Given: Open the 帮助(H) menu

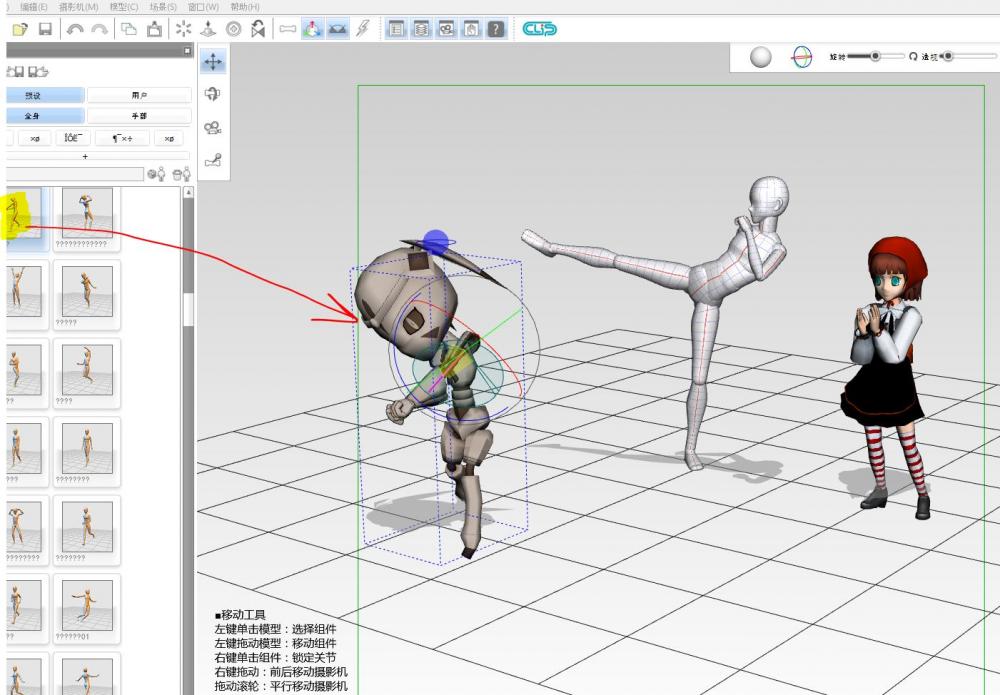Looking at the screenshot, I should tap(245, 7).
